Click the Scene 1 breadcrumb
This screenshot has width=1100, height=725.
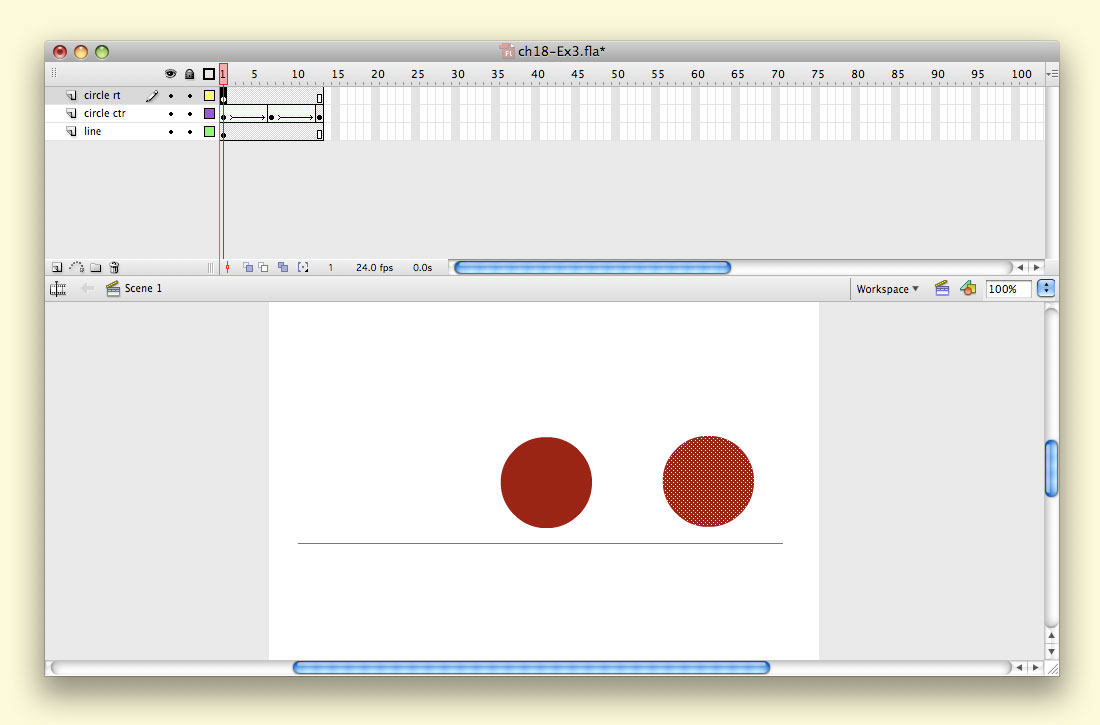(142, 289)
